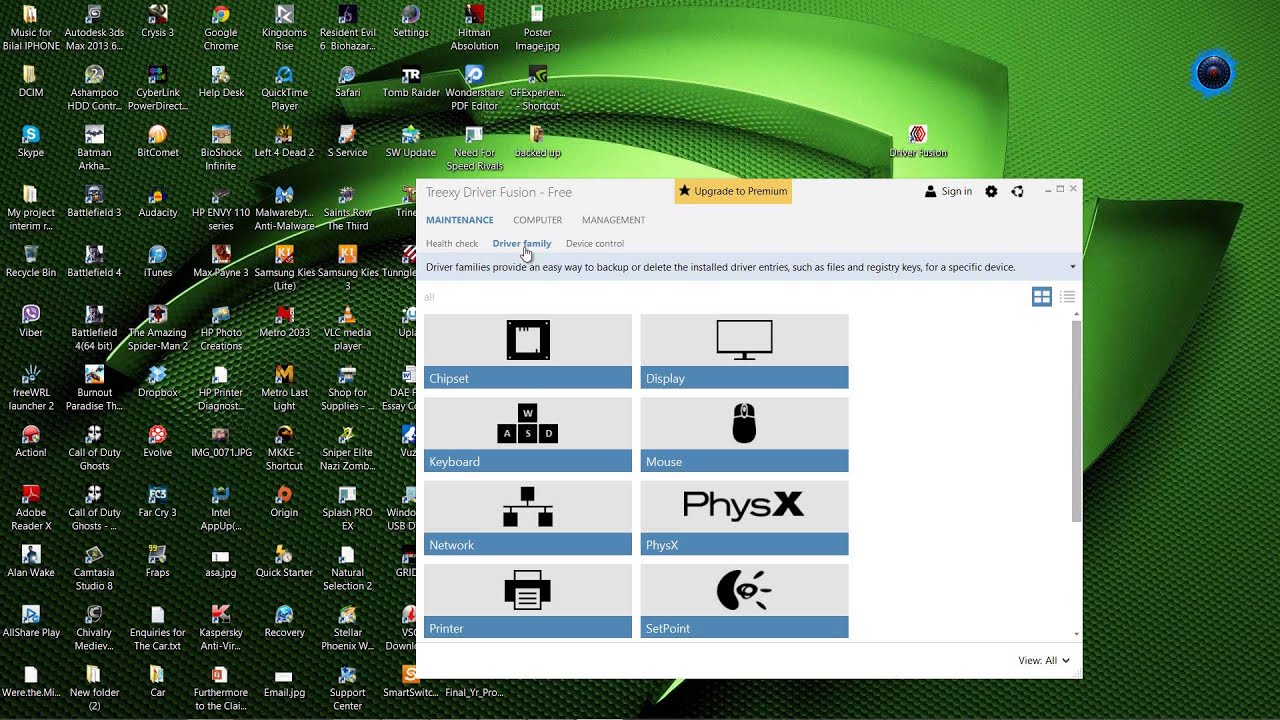Open the Chipset driver family tile
1280x720 pixels.
pos(528,351)
